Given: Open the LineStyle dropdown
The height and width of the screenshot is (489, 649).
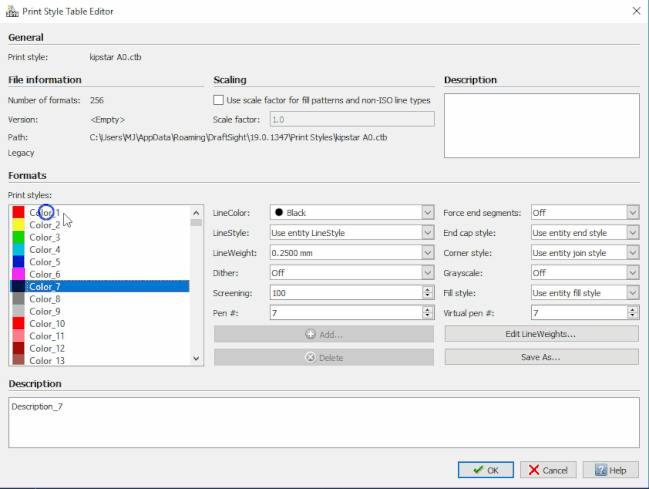Looking at the screenshot, I should 428,233.
